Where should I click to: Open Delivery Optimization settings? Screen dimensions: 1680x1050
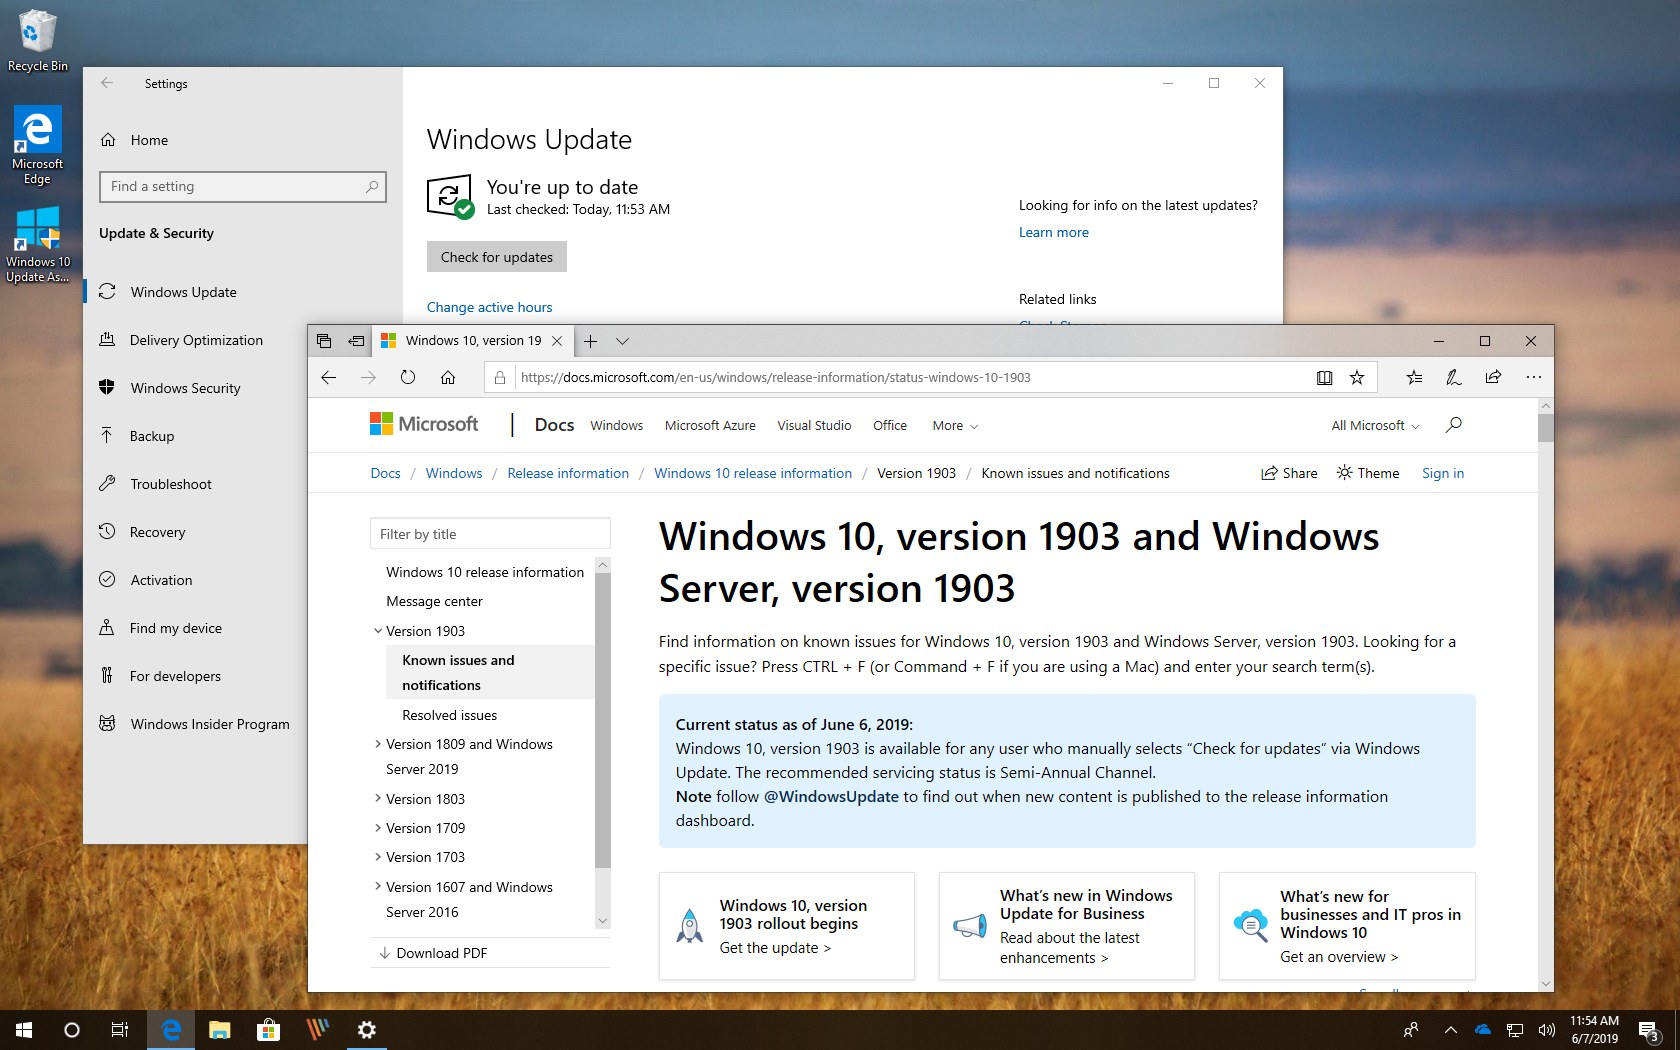pos(196,340)
